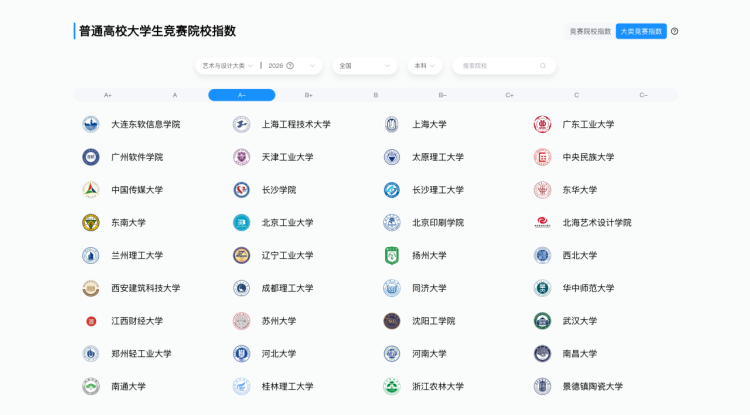
Task: Open the 本科 education level dropdown
Action: 425,66
